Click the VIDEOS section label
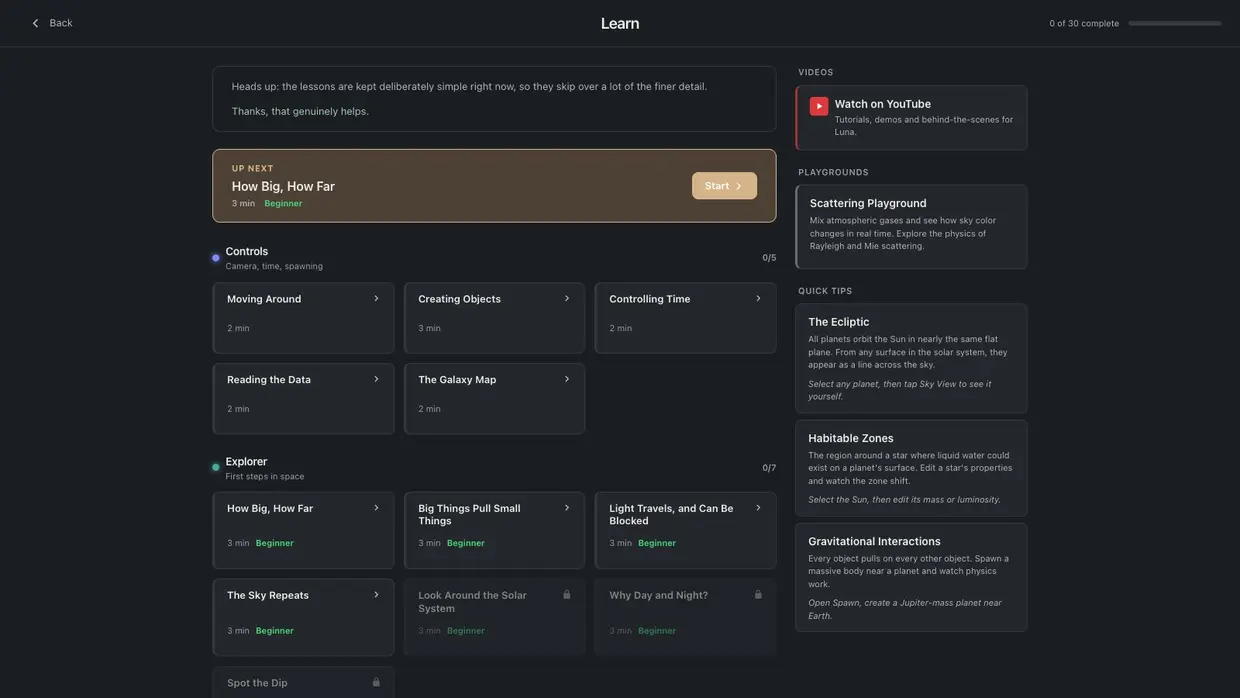The width and height of the screenshot is (1240, 698). click(816, 72)
